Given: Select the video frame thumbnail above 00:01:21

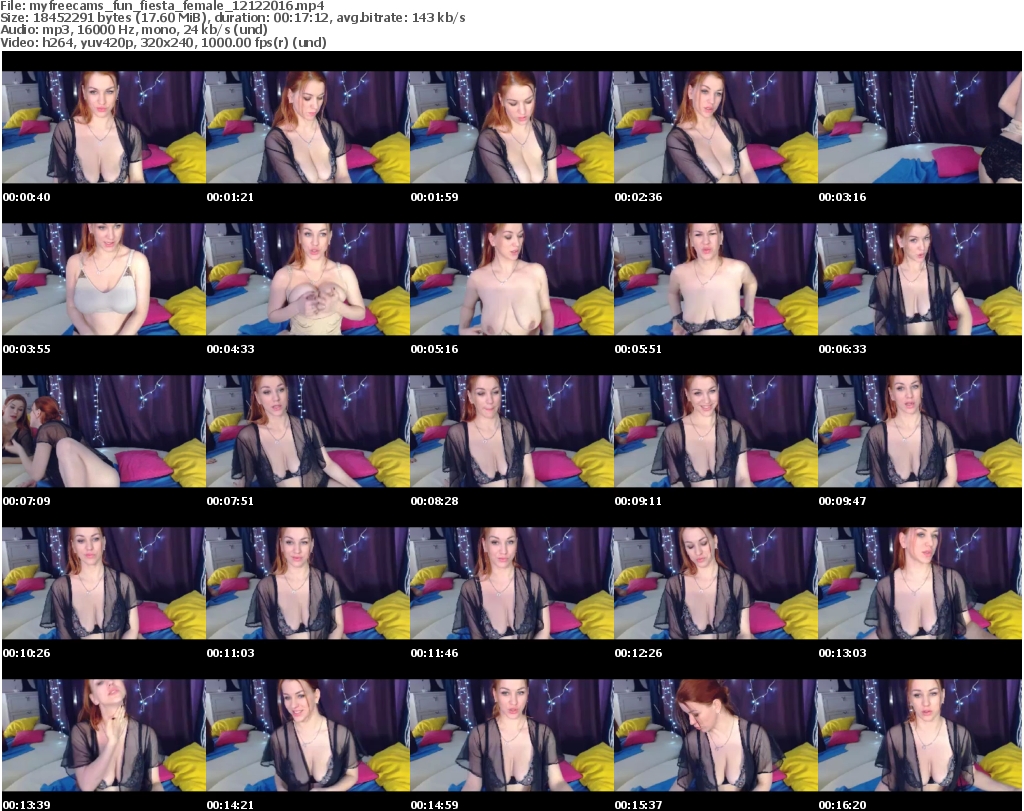Looking at the screenshot, I should tap(308, 127).
